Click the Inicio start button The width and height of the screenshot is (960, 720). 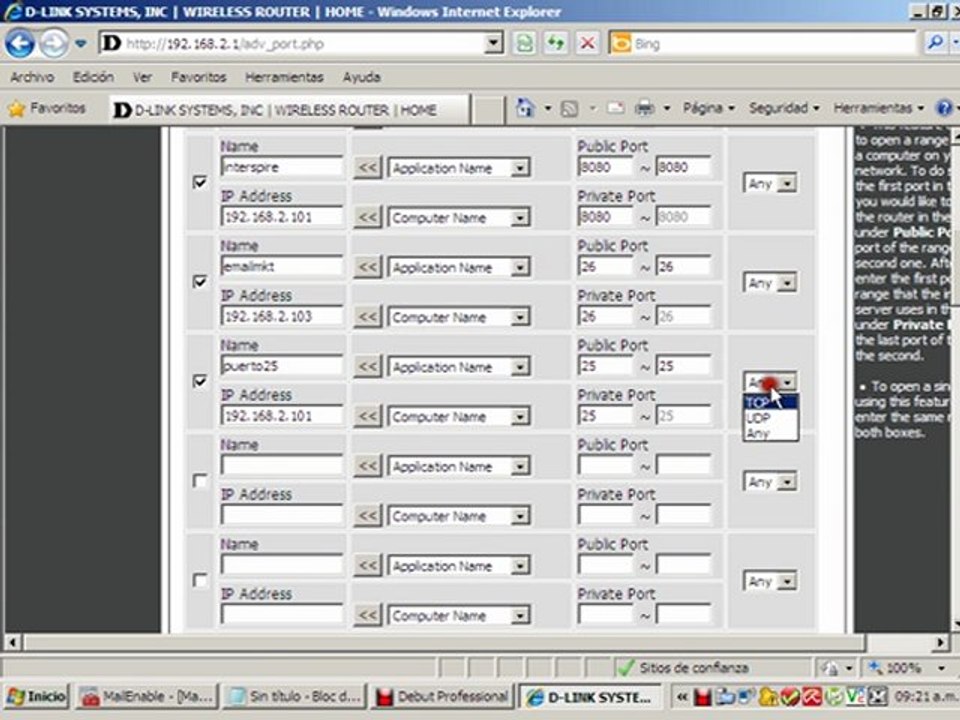pos(36,697)
